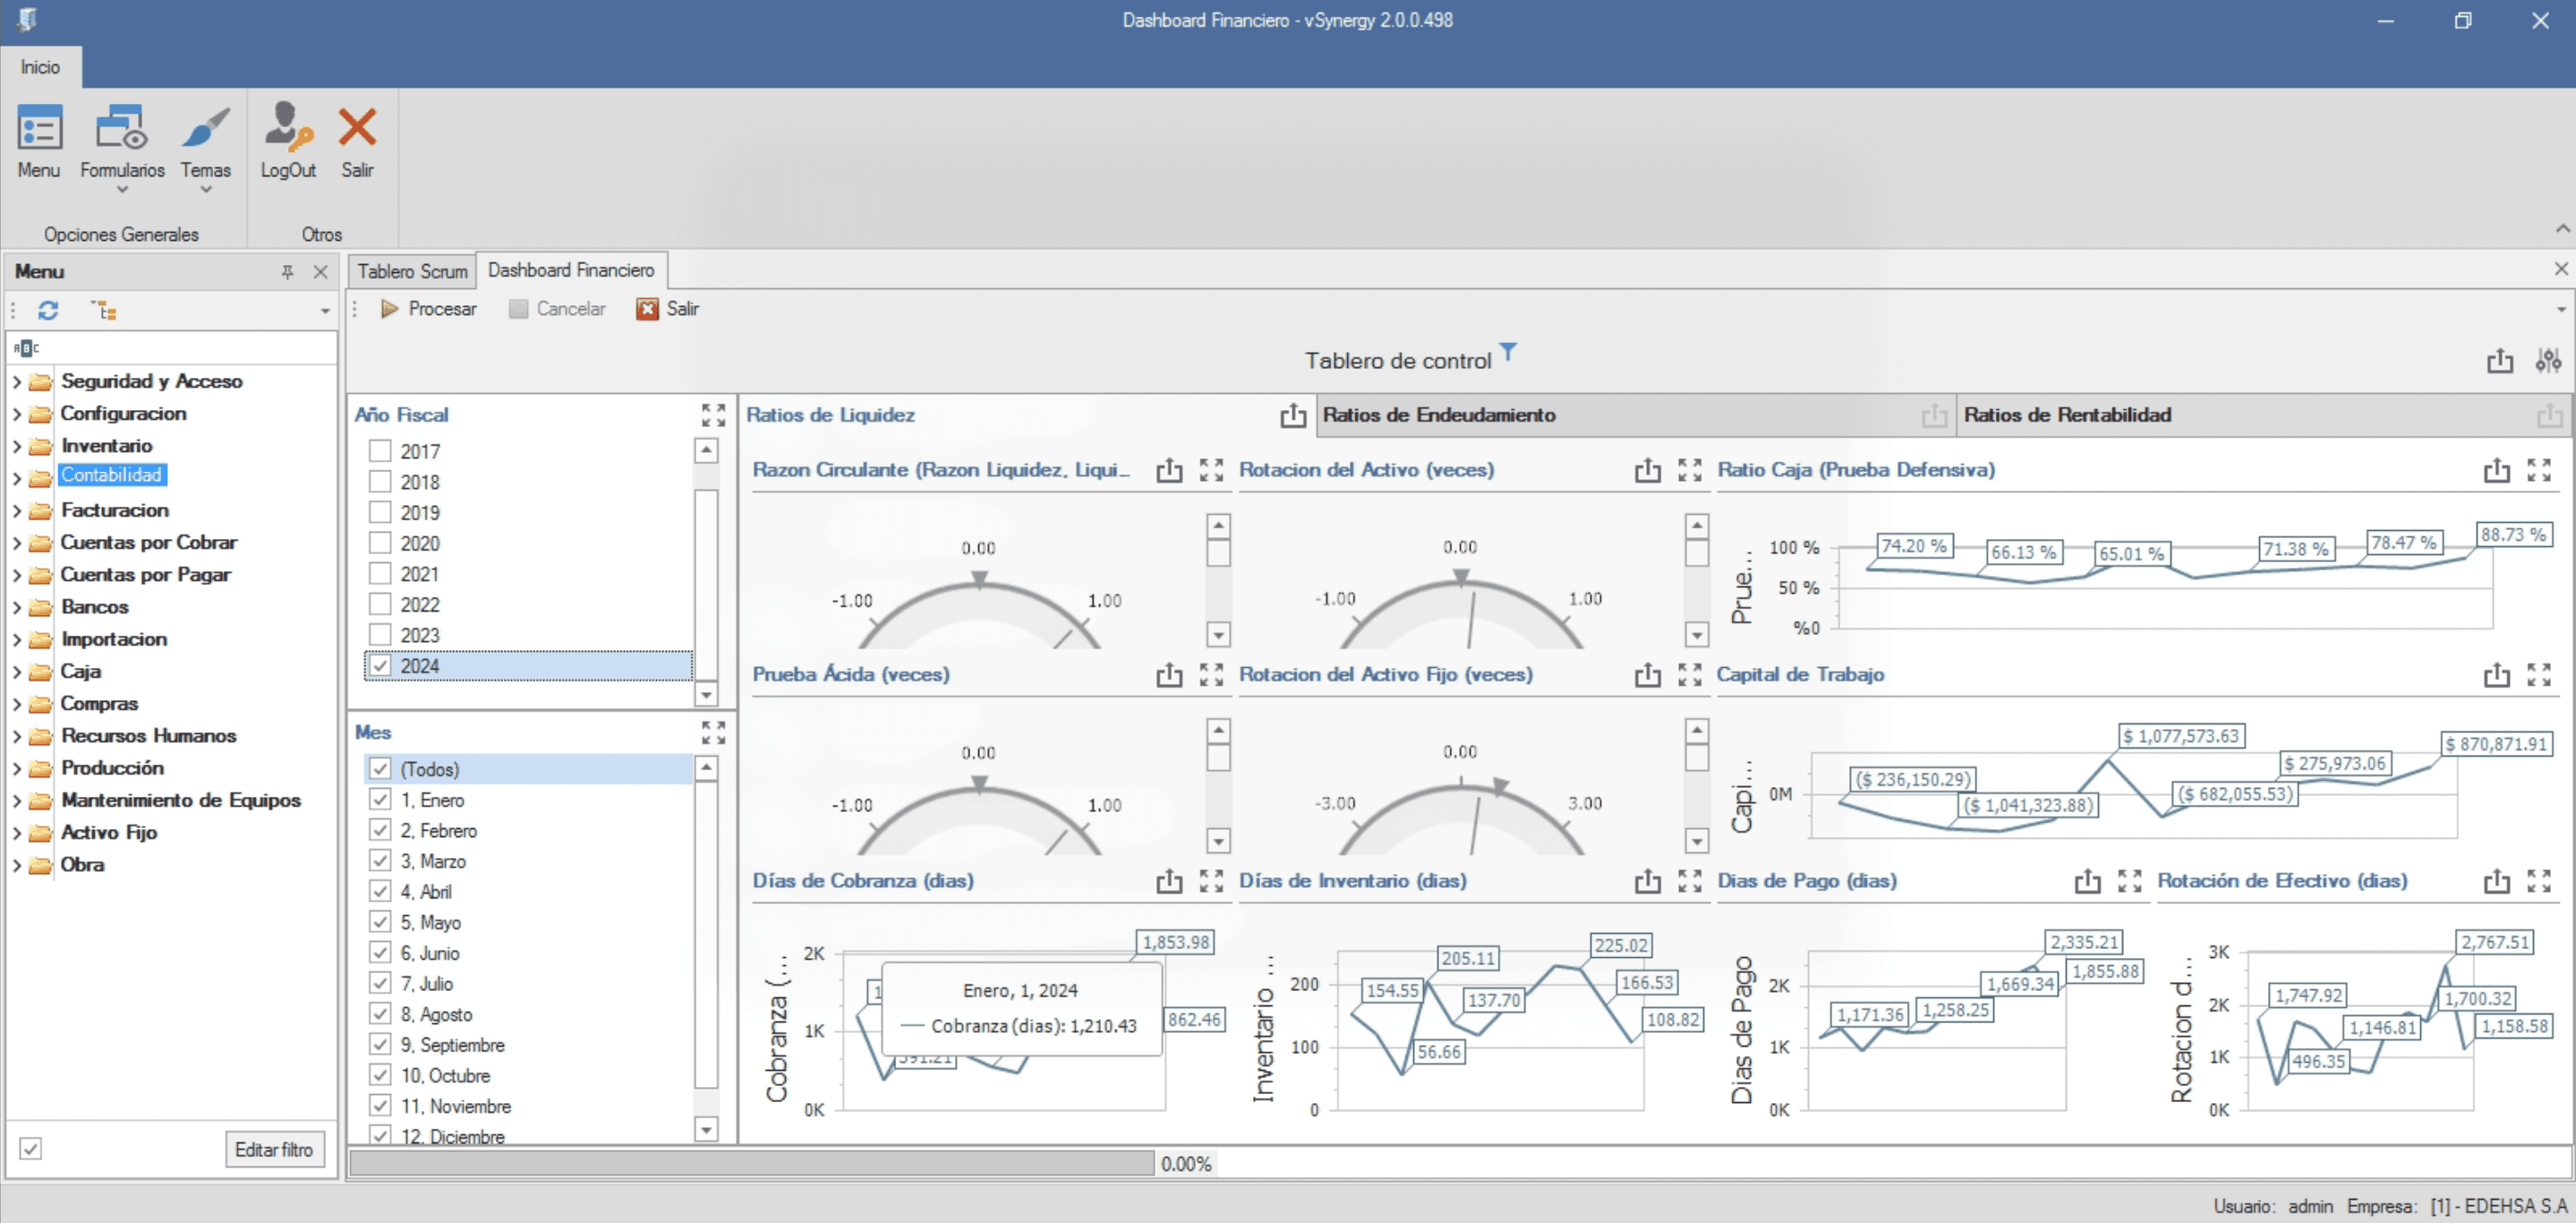The image size is (2576, 1223).
Task: Uncheck the 3, Marzo month
Action: coord(379,860)
